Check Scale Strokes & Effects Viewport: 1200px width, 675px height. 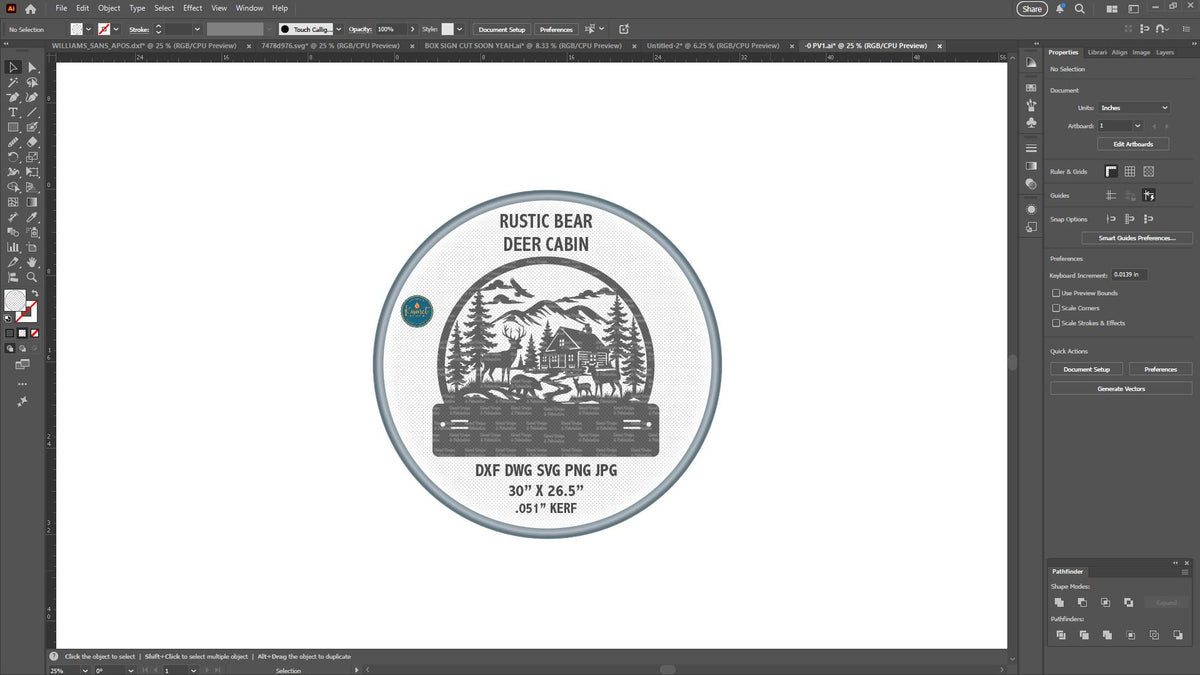pyautogui.click(x=1056, y=323)
